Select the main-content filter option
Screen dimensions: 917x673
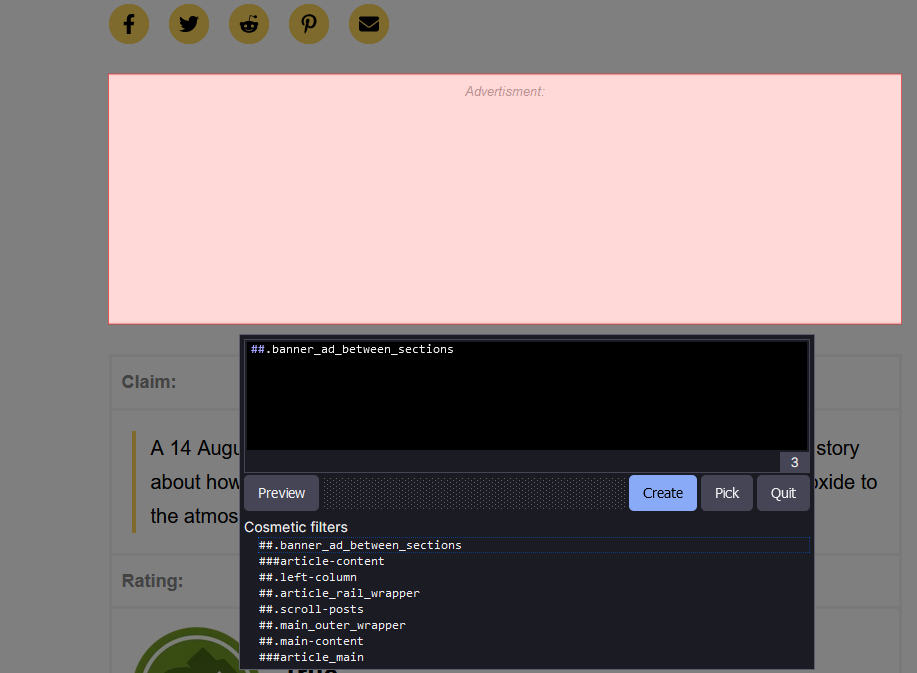(x=316, y=641)
